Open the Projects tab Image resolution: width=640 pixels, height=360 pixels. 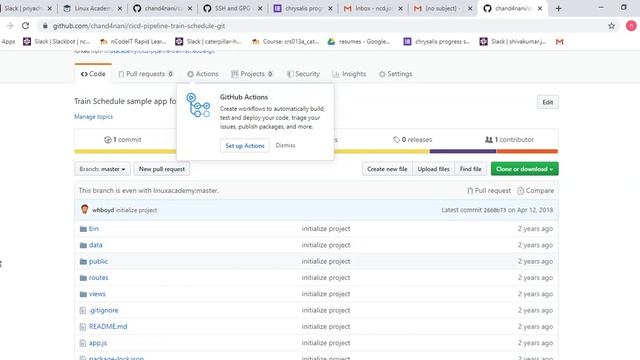tap(252, 74)
